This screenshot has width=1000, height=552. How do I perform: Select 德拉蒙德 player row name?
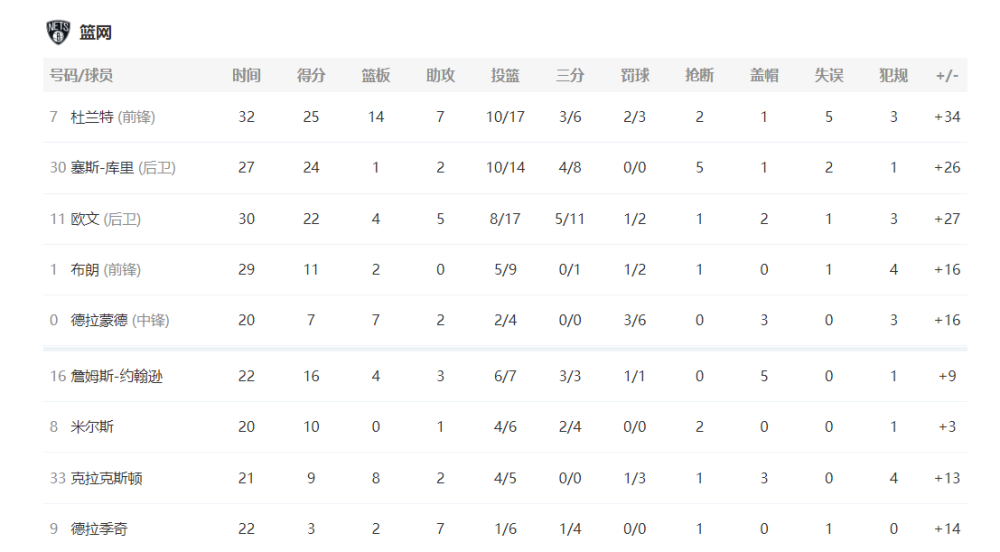coord(99,320)
